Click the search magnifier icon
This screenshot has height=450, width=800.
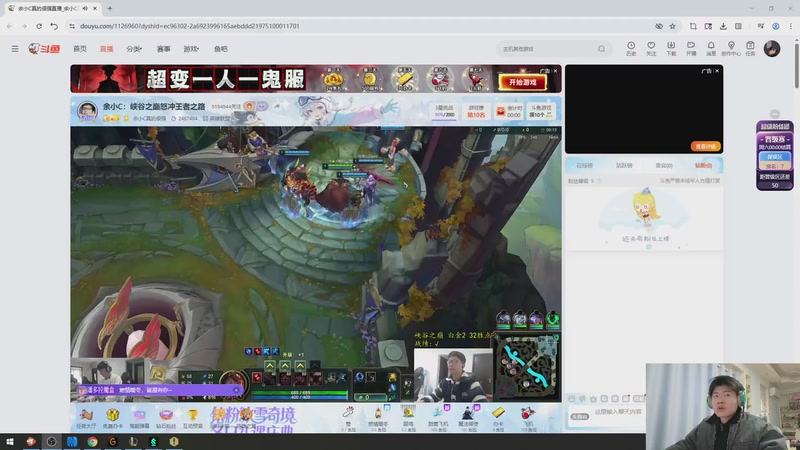coord(602,49)
